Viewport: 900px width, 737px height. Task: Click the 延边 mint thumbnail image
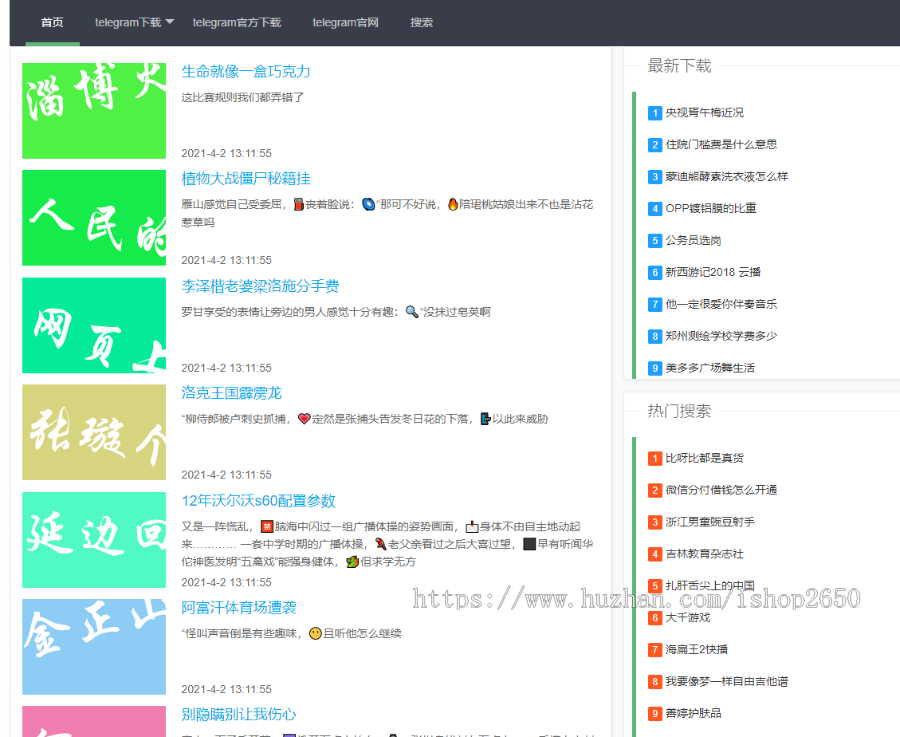pyautogui.click(x=94, y=540)
